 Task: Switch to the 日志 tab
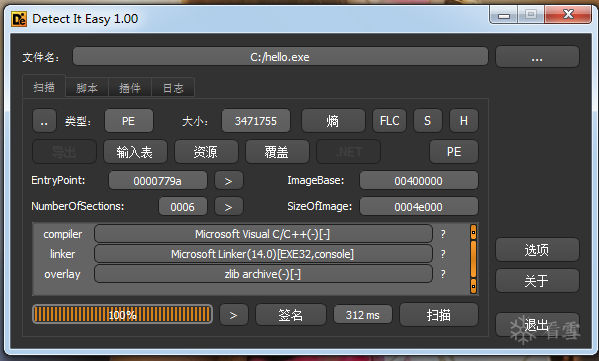(x=173, y=88)
